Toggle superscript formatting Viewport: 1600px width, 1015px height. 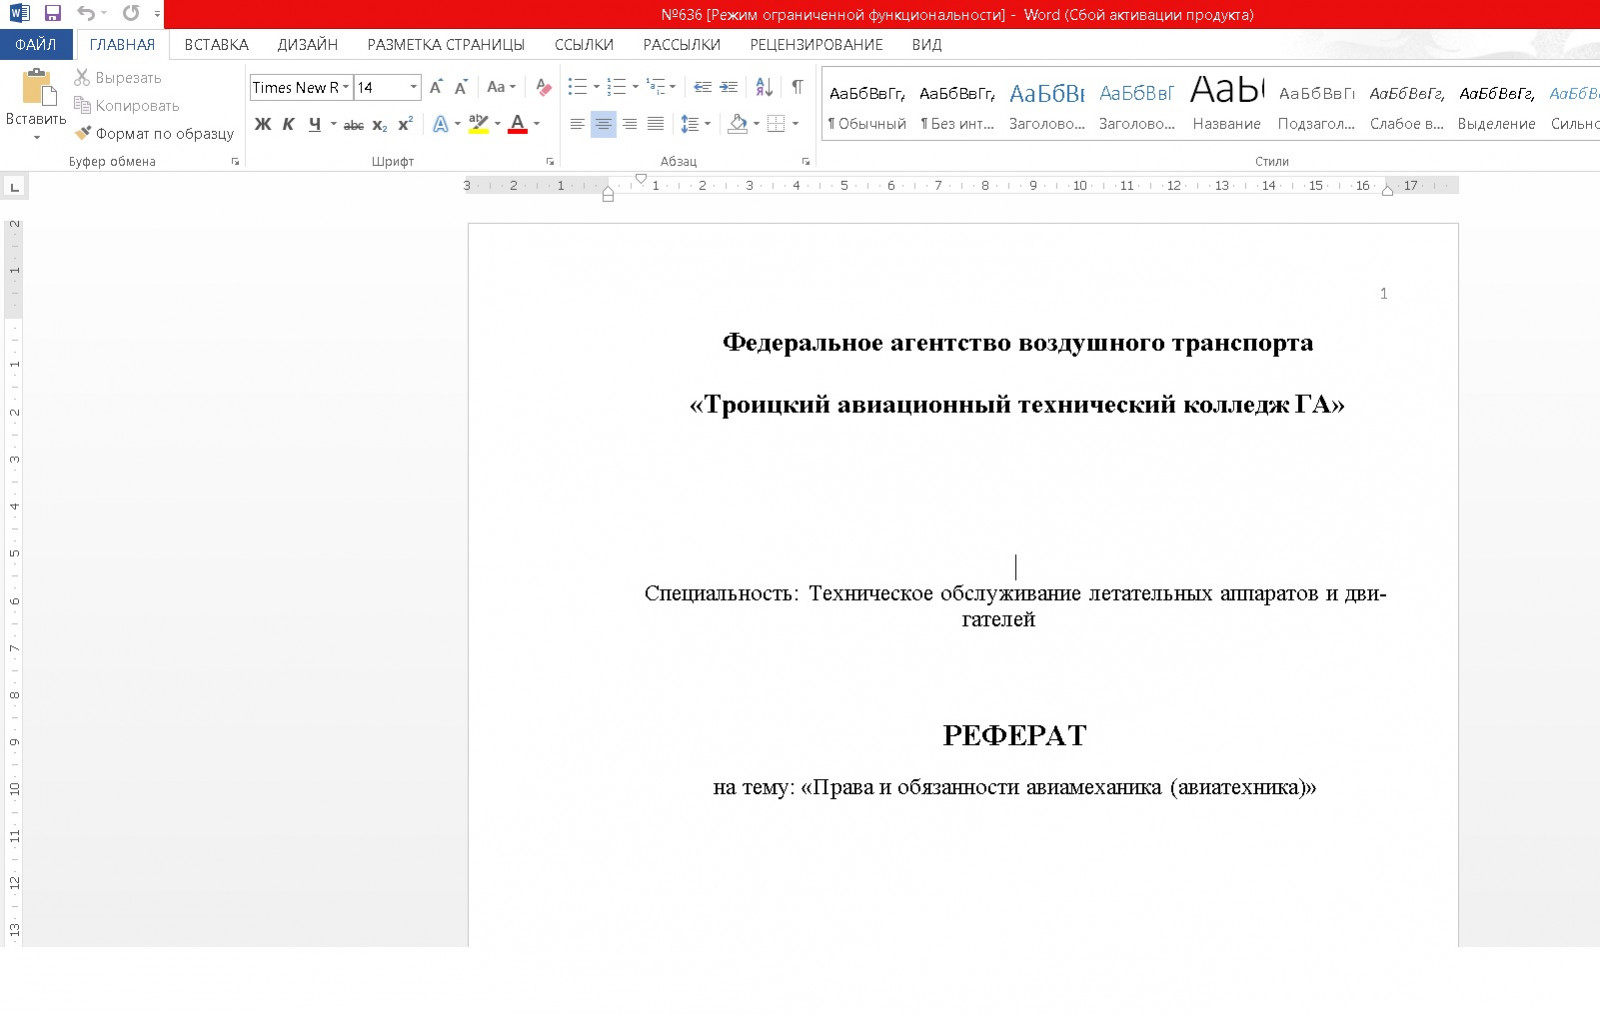click(x=405, y=124)
